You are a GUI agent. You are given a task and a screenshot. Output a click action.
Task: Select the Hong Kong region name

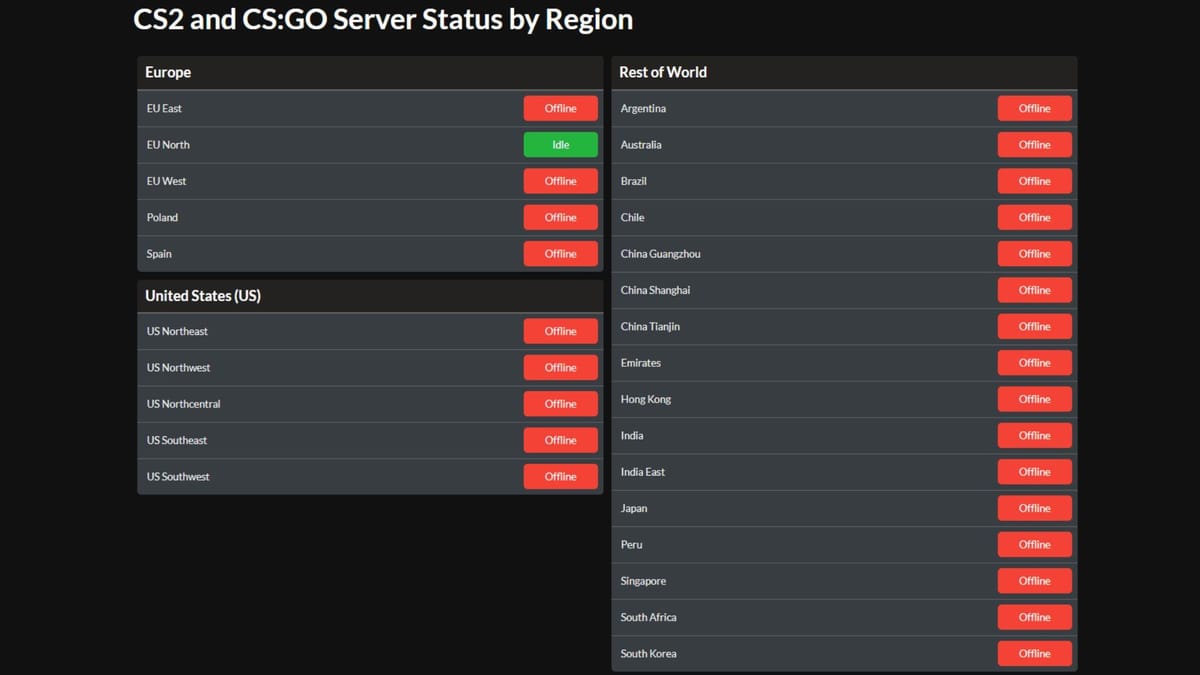(646, 399)
